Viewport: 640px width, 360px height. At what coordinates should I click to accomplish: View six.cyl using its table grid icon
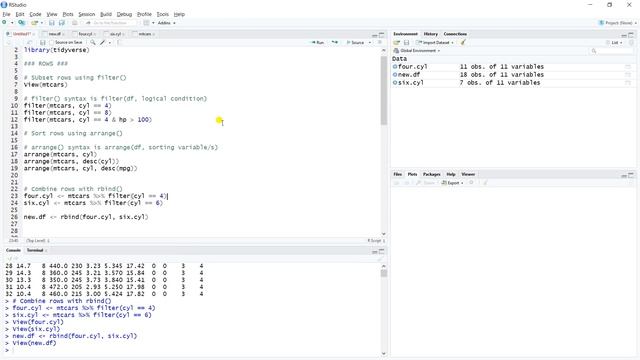tap(628, 83)
